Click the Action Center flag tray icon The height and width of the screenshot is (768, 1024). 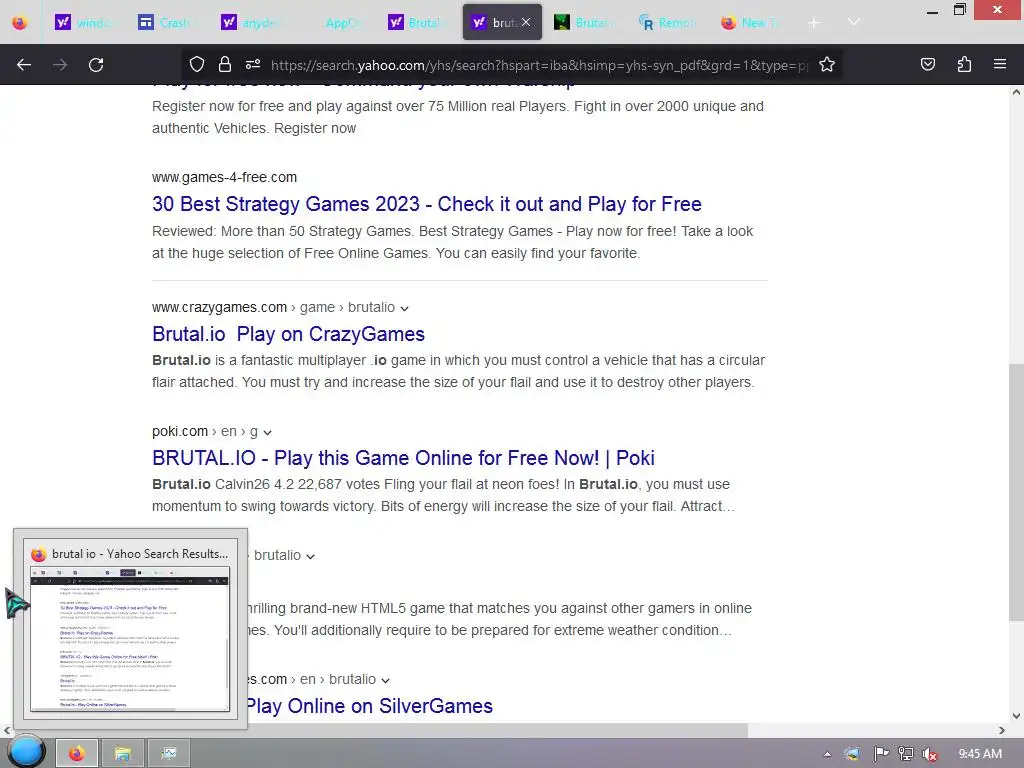pos(881,754)
